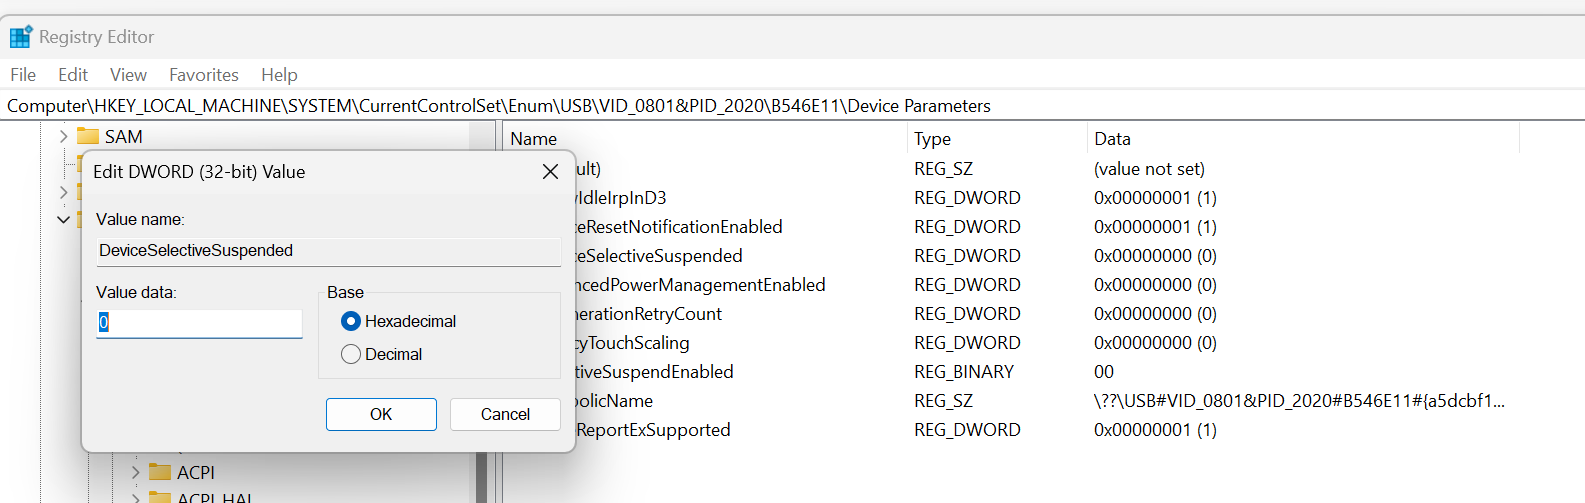Click the ACPI_HAL folder icon
The height and width of the screenshot is (503, 1585).
click(x=160, y=496)
